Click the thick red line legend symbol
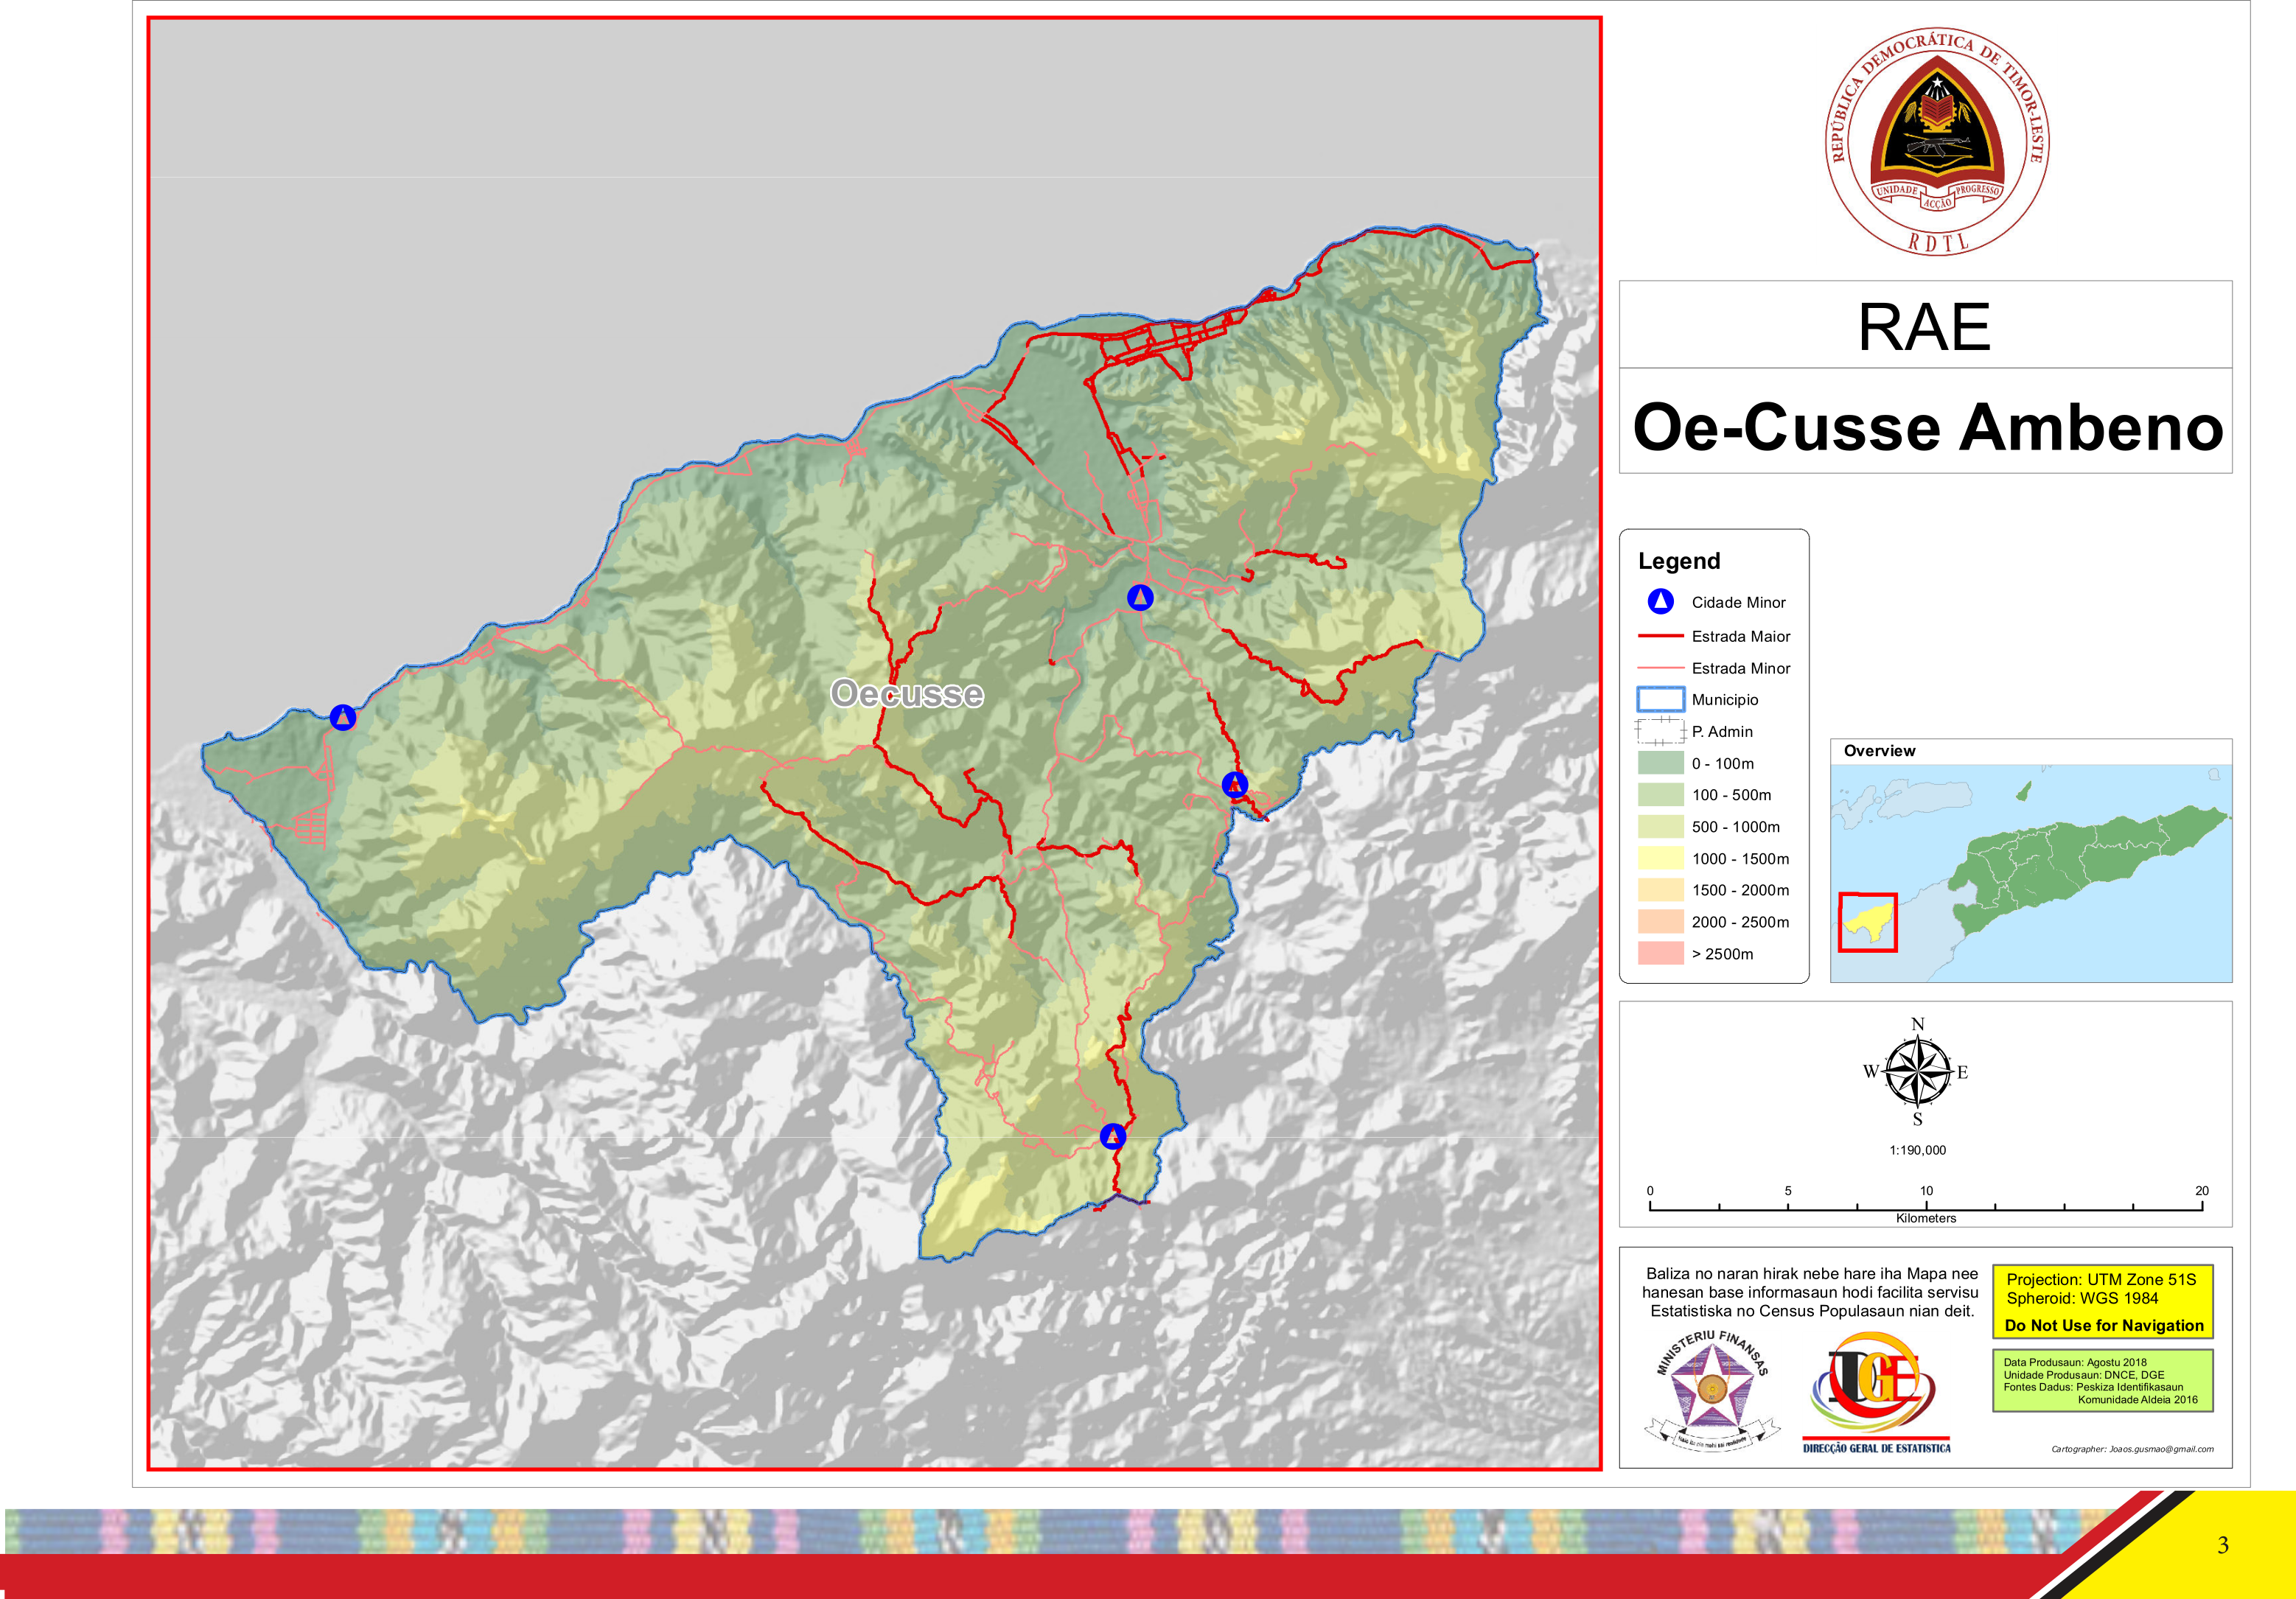Image resolution: width=2296 pixels, height=1599 pixels. (x=1660, y=635)
